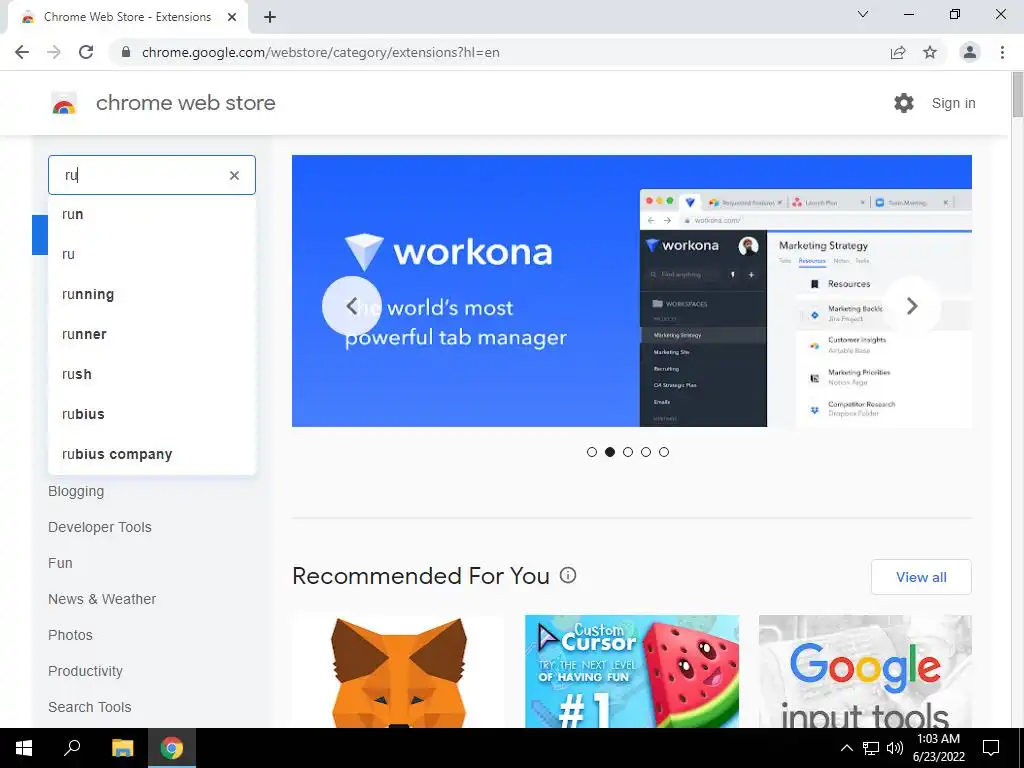Select fourth carousel dot
The height and width of the screenshot is (768, 1024).
[x=646, y=452]
